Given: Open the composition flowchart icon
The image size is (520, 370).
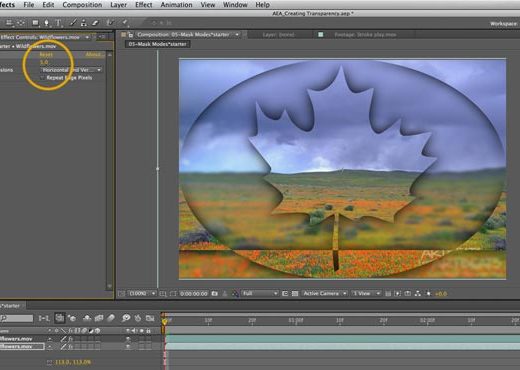Looking at the screenshot, I should 418,294.
